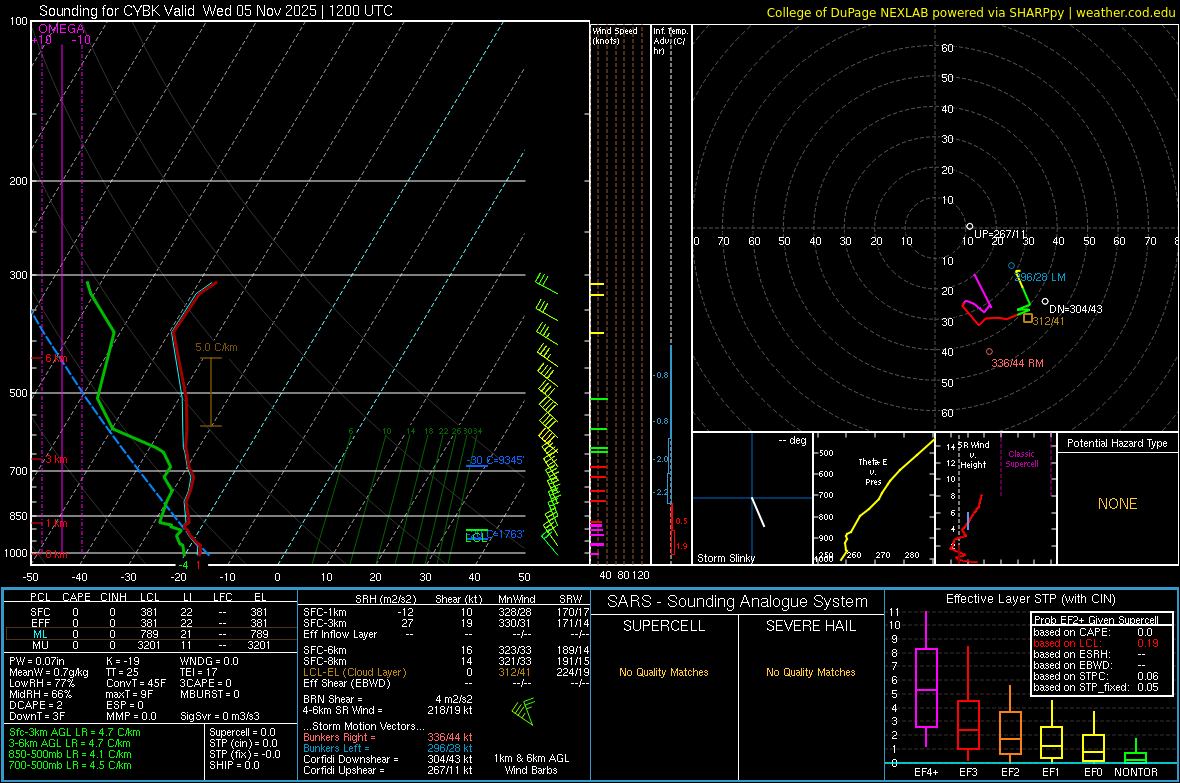Click the 'Theta-E v. Pres' label
This screenshot has width=1180, height=783.
873,471
